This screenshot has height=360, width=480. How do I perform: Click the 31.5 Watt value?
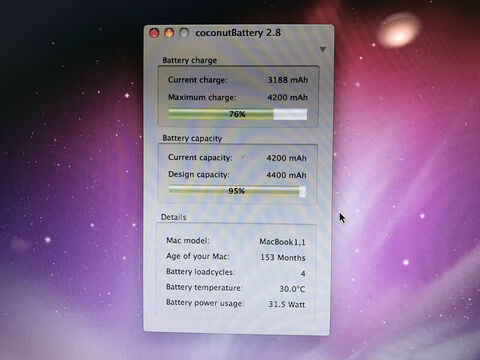pos(287,304)
